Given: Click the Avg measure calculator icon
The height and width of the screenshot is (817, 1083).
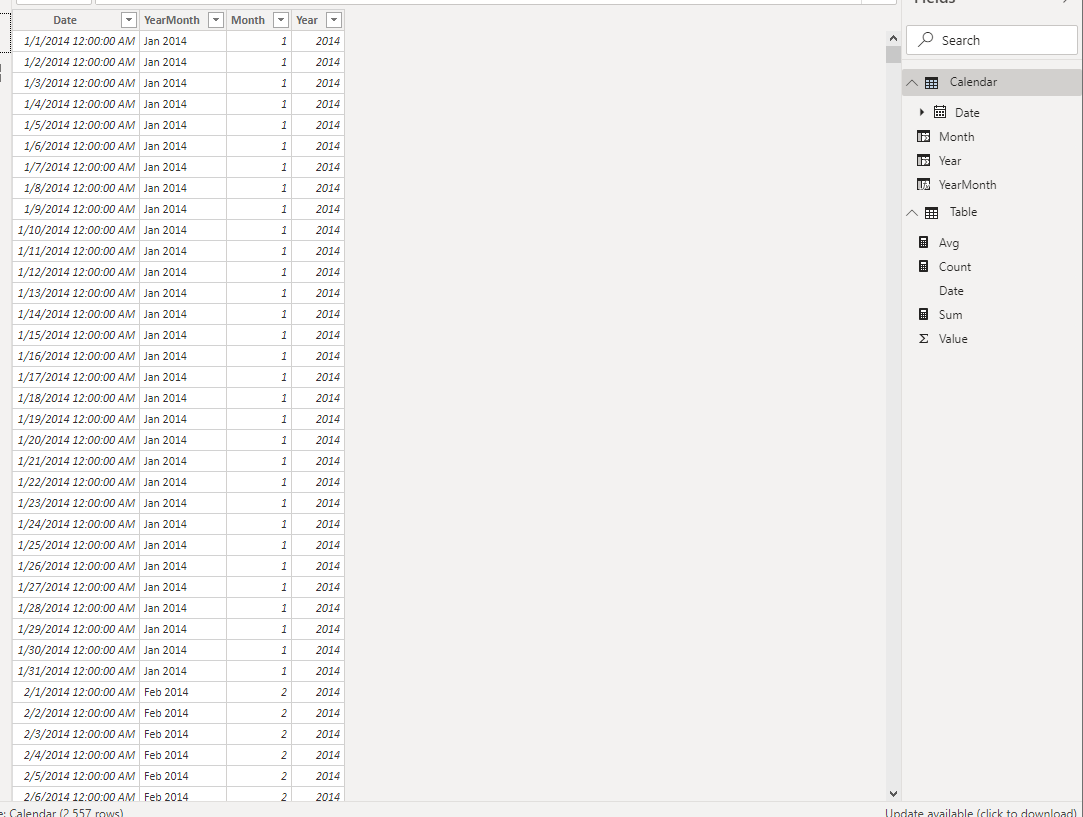Looking at the screenshot, I should (923, 242).
